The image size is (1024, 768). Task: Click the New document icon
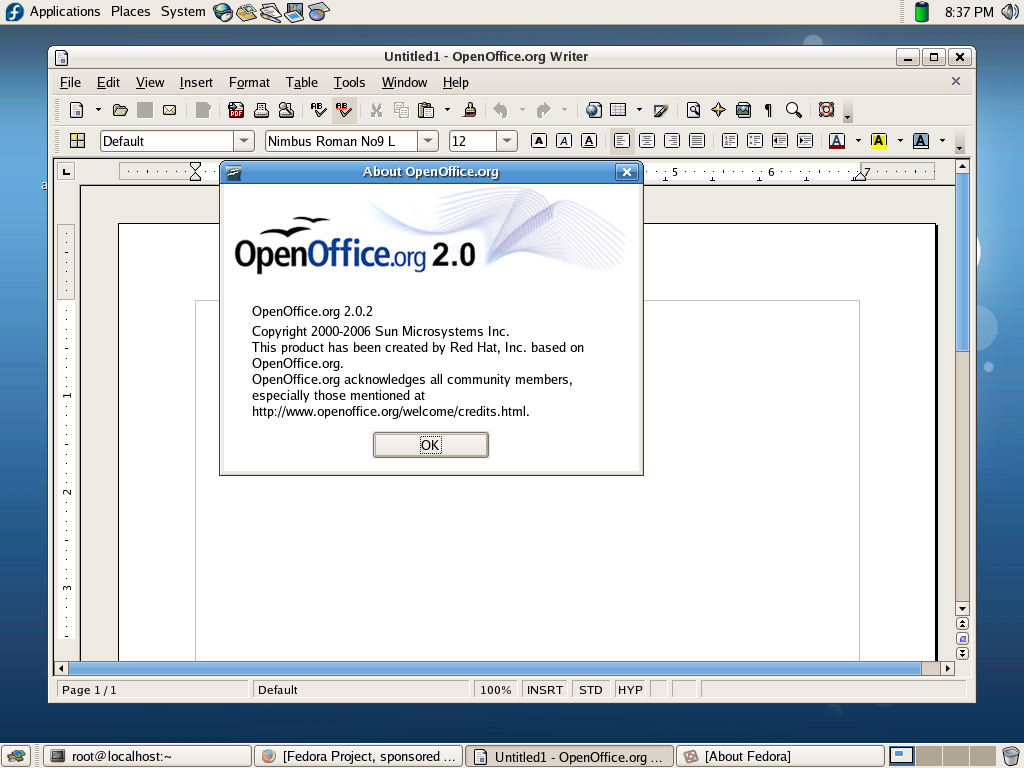pos(77,110)
